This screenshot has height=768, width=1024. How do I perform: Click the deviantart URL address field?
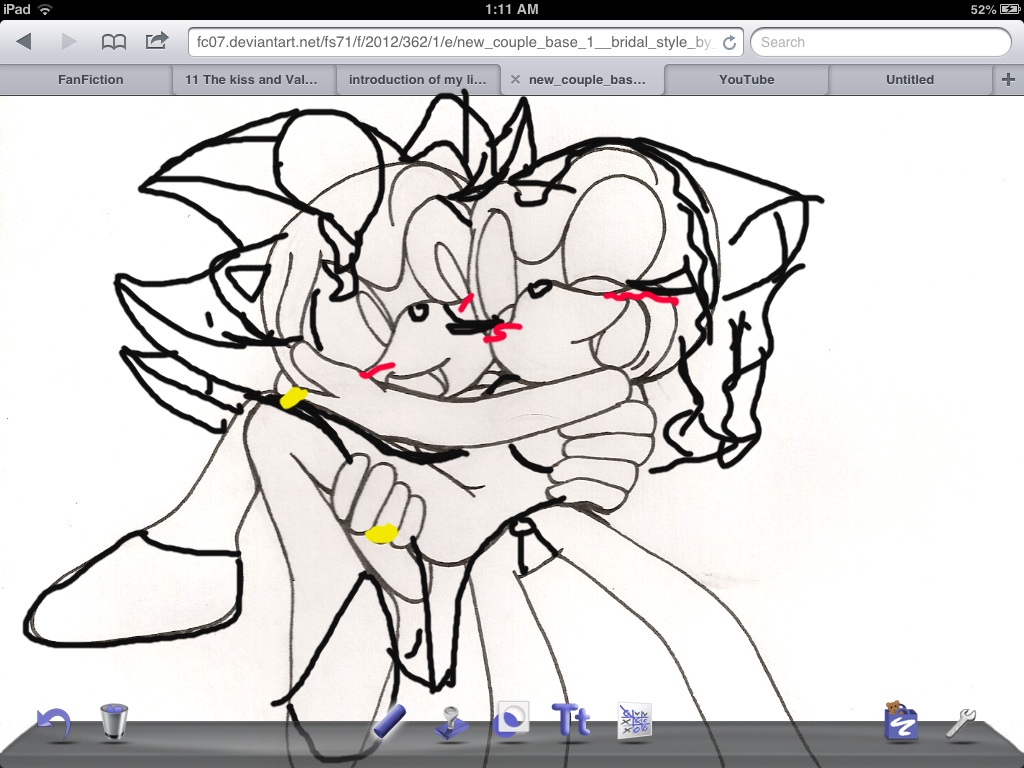(466, 42)
